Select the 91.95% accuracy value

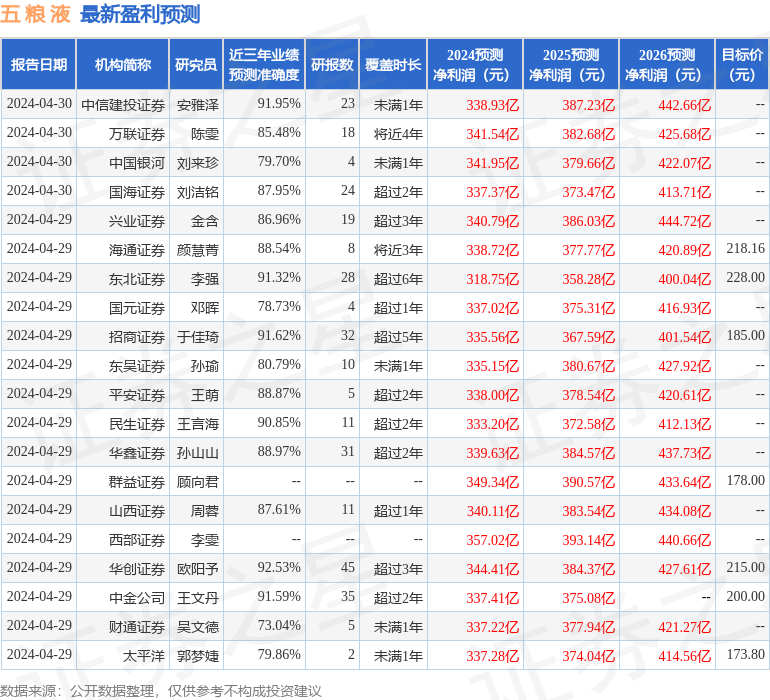(x=279, y=104)
